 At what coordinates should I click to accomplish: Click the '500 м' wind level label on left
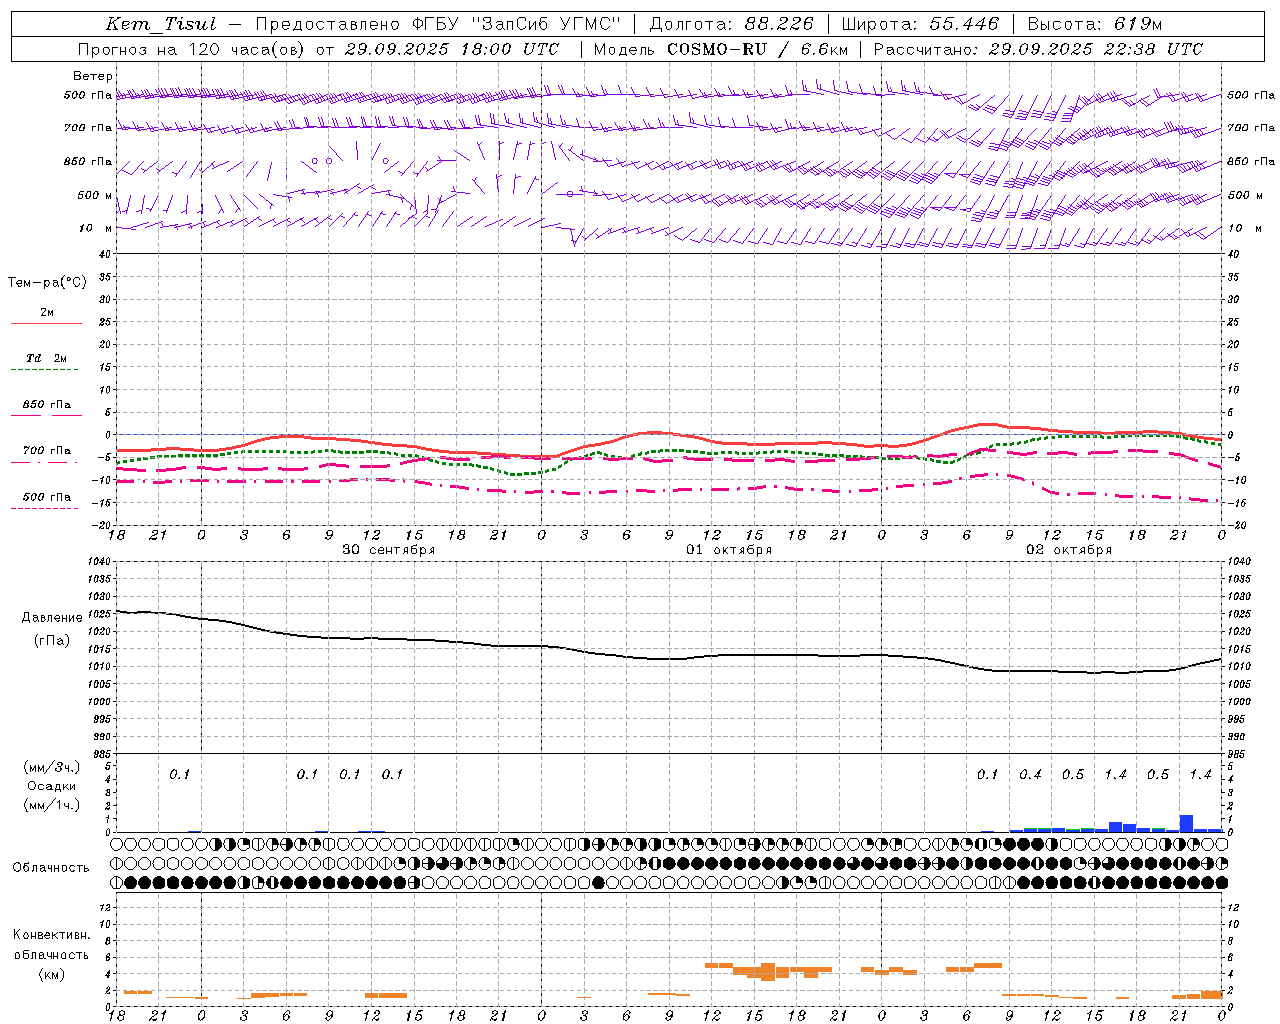click(x=95, y=195)
